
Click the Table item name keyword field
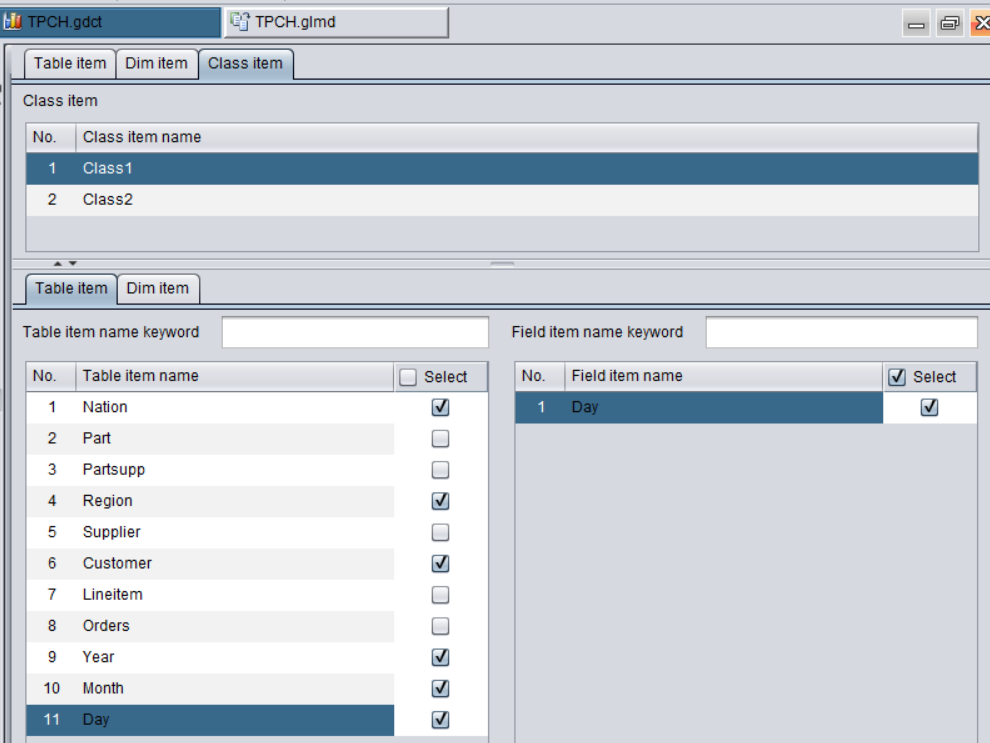click(354, 333)
